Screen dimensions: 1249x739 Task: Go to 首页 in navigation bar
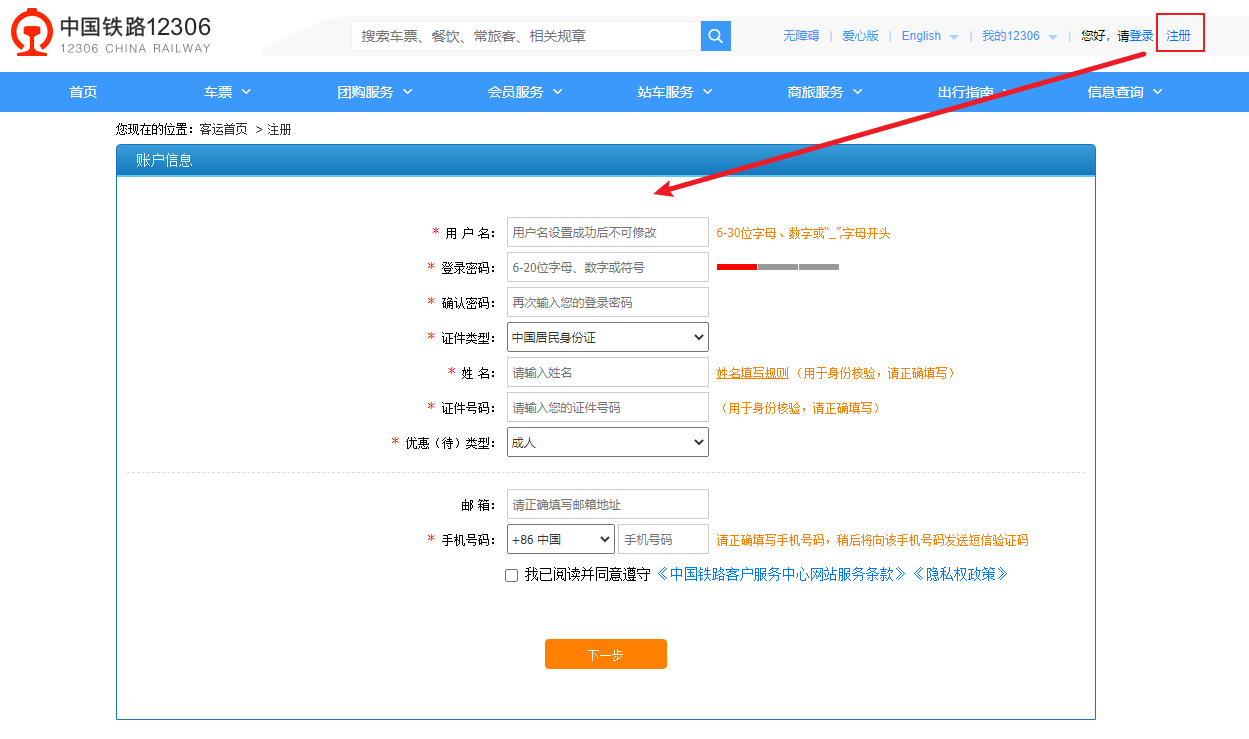coord(83,92)
